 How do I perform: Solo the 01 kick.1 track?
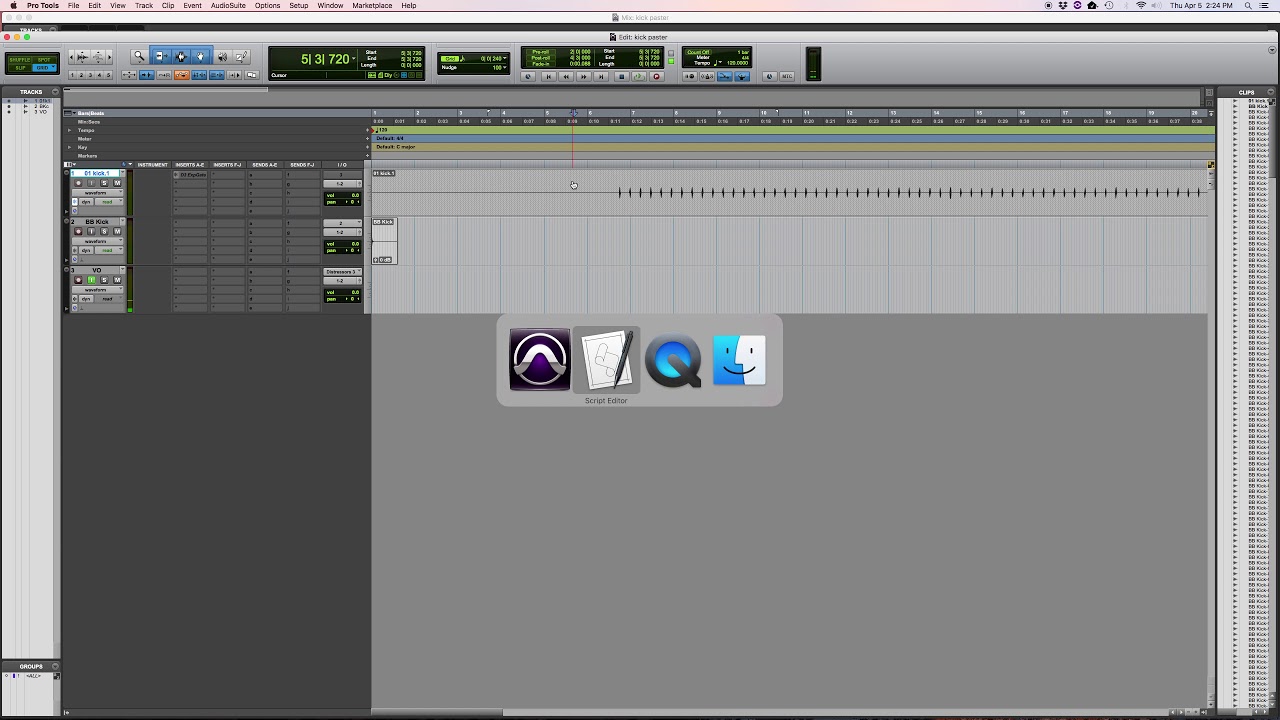click(104, 183)
